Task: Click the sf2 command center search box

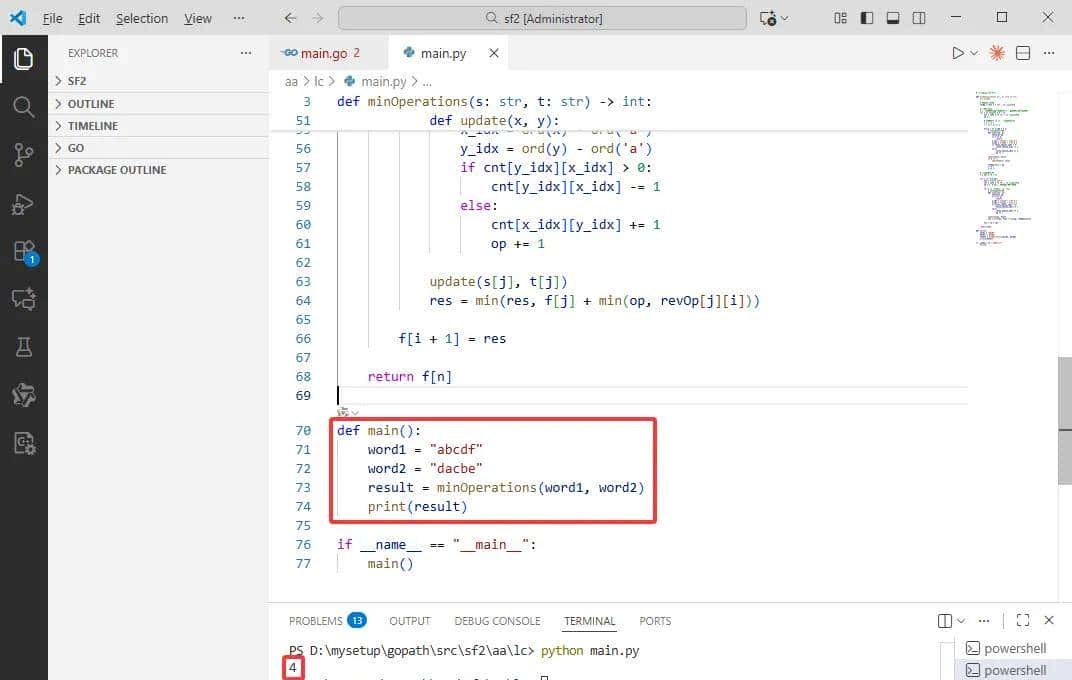Action: (542, 18)
